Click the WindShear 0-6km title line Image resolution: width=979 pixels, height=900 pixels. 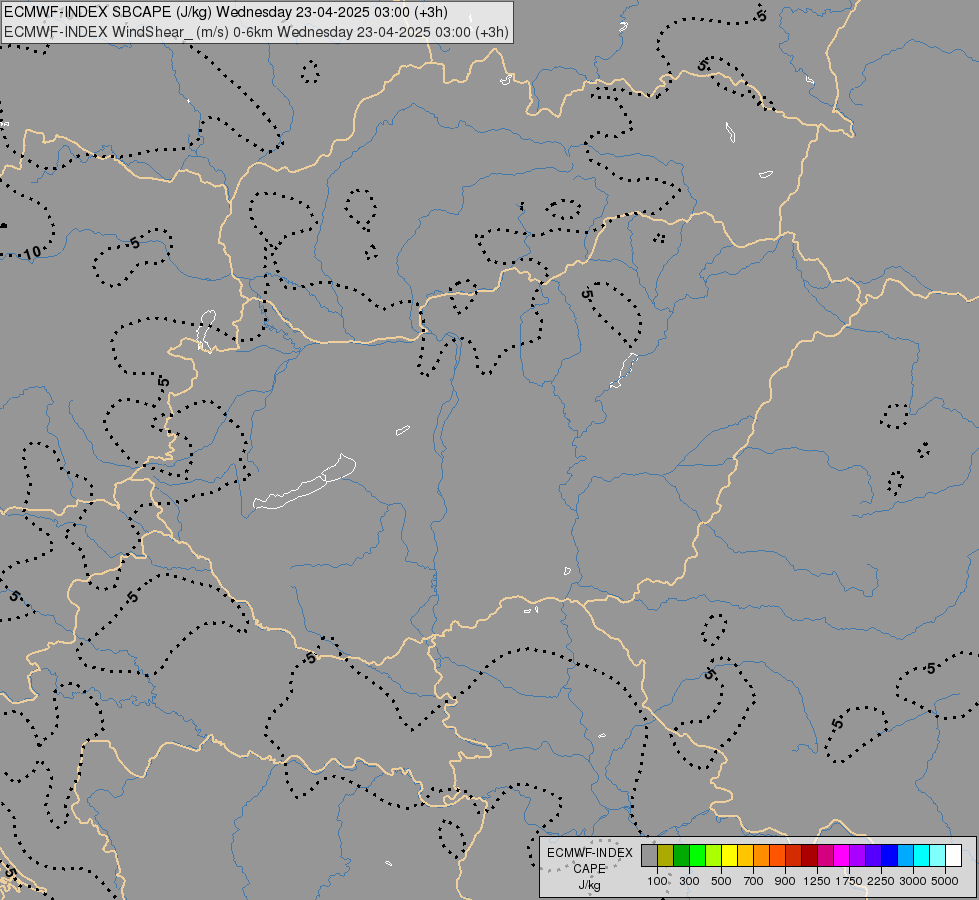click(256, 31)
